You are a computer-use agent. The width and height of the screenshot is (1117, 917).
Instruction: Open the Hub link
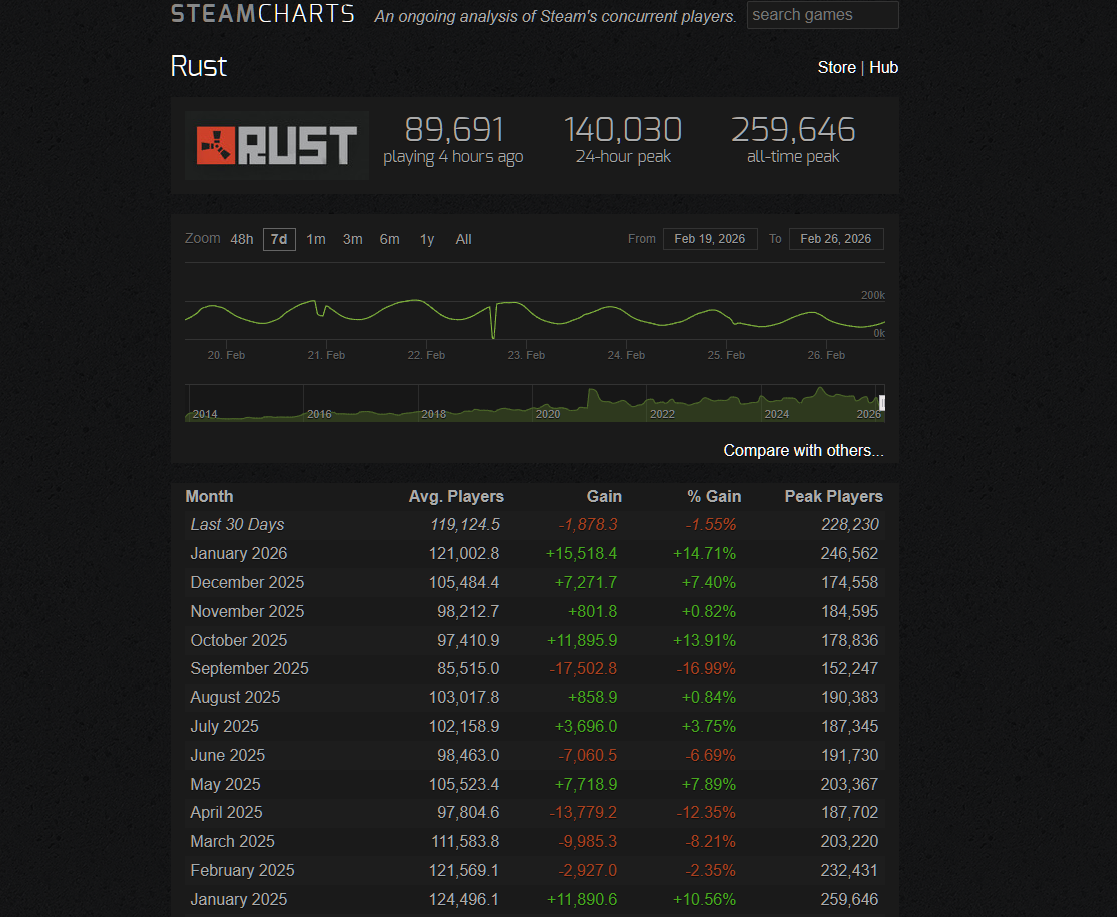pyautogui.click(x=883, y=67)
